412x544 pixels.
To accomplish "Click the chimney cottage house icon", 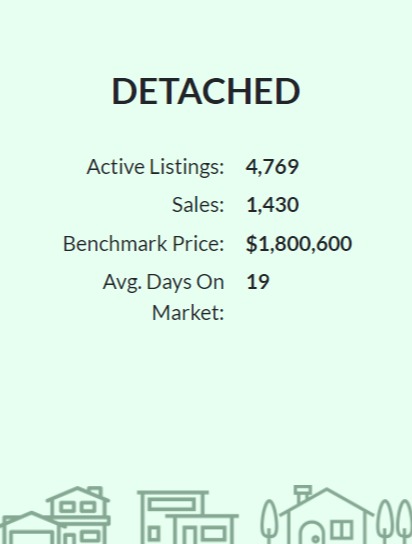I will [x=326, y=515].
